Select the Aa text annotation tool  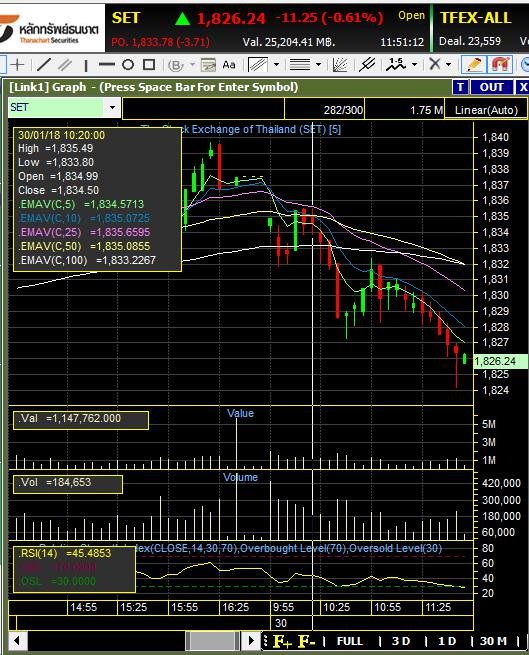[x=229, y=65]
